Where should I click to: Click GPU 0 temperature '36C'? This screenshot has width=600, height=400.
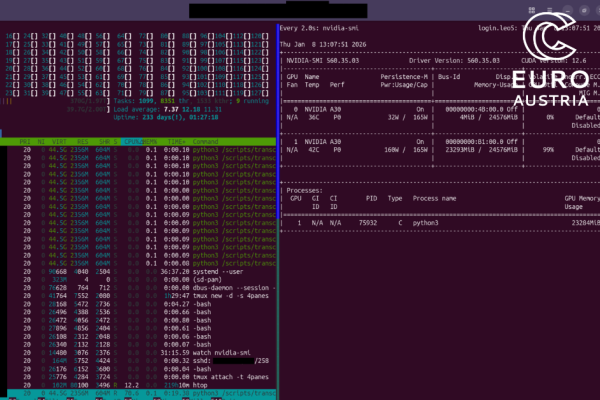(x=314, y=118)
